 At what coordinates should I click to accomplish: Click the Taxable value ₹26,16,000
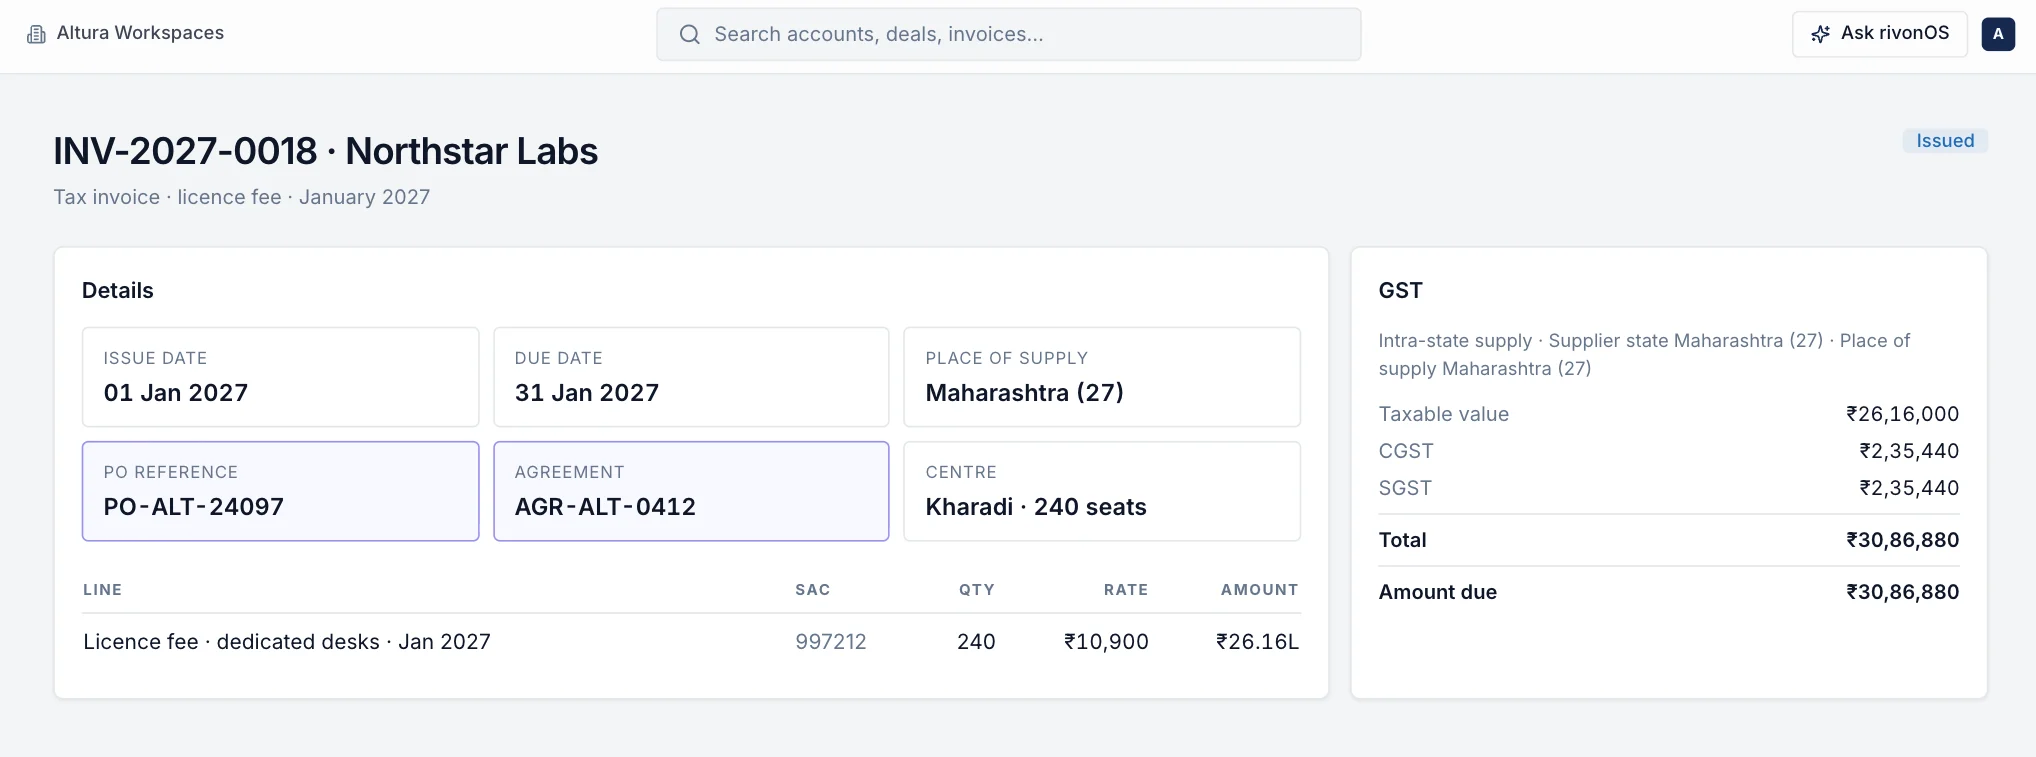tap(1902, 414)
